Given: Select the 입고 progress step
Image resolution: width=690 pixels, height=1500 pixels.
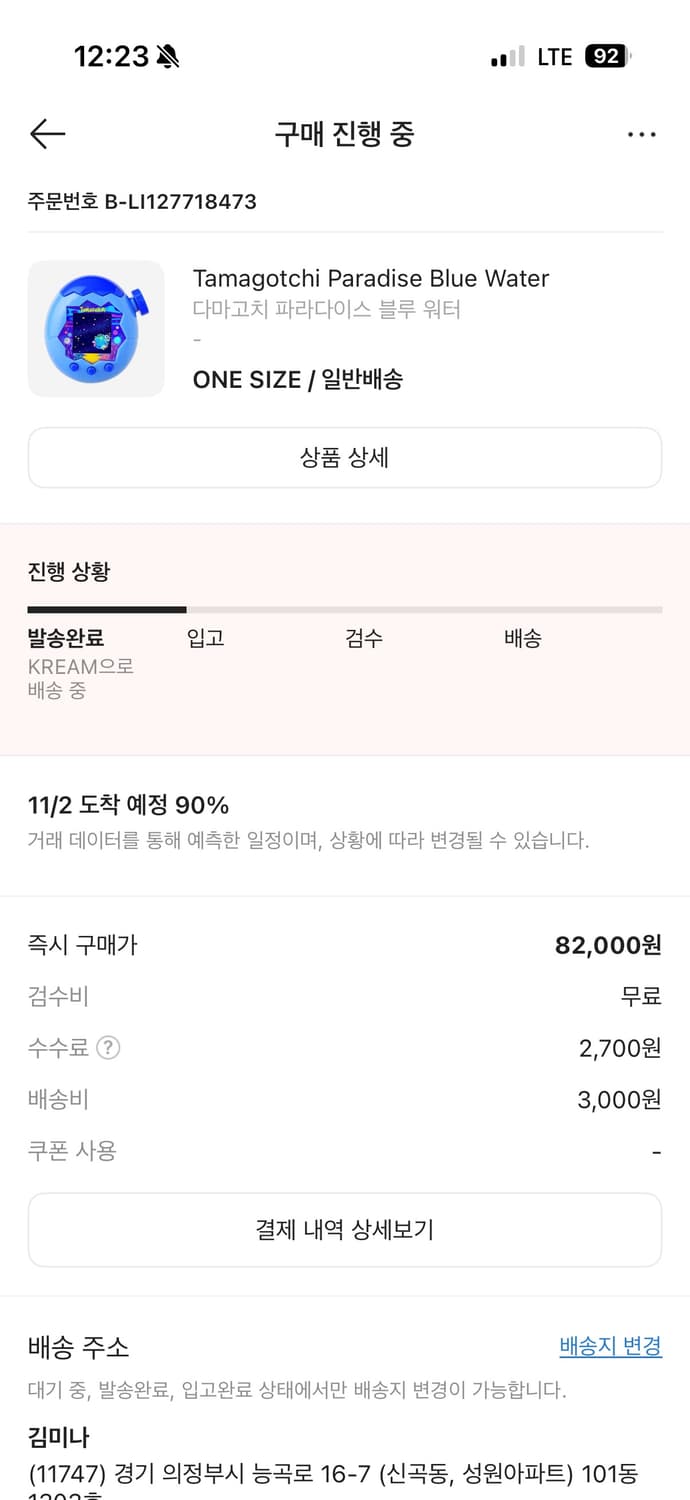Looking at the screenshot, I should 205,638.
